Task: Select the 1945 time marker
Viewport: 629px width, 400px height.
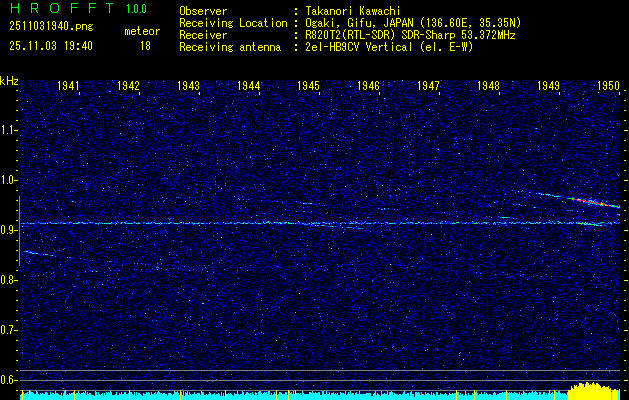Action: point(309,87)
